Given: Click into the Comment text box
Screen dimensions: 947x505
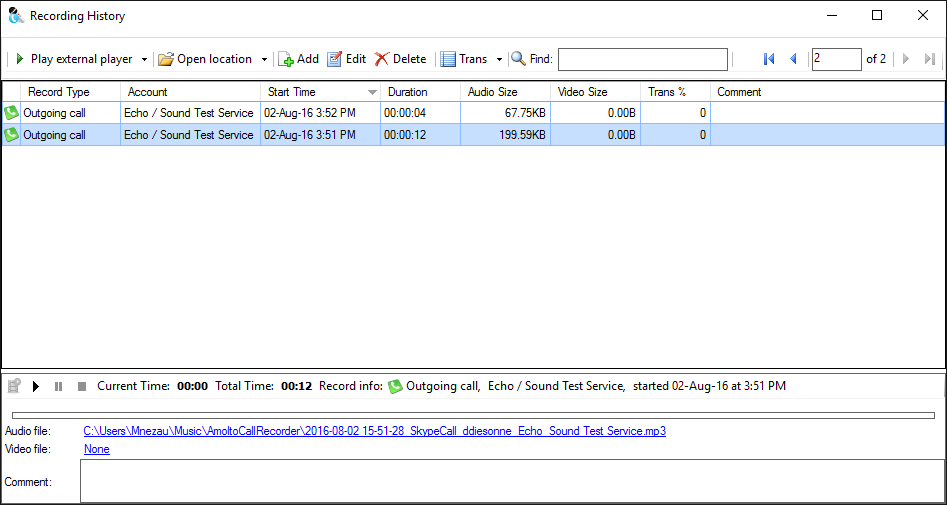Looking at the screenshot, I should click(x=512, y=481).
